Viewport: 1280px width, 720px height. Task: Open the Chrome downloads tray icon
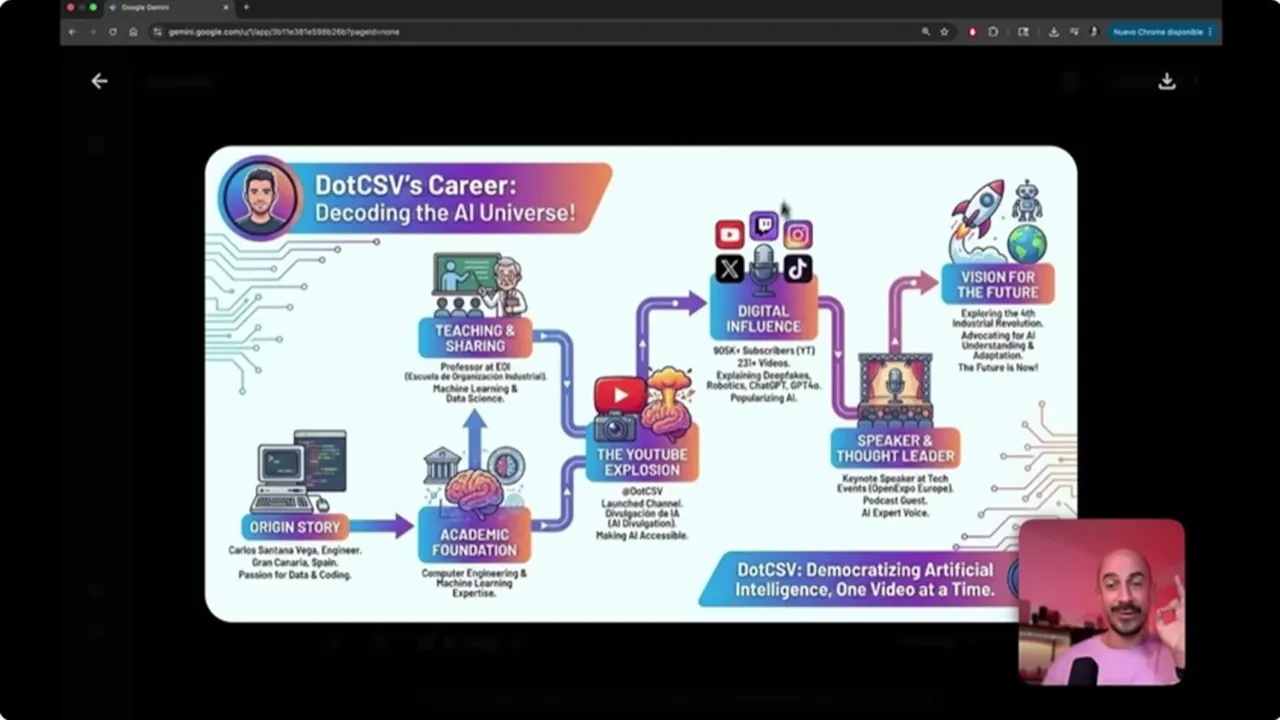(x=1053, y=32)
